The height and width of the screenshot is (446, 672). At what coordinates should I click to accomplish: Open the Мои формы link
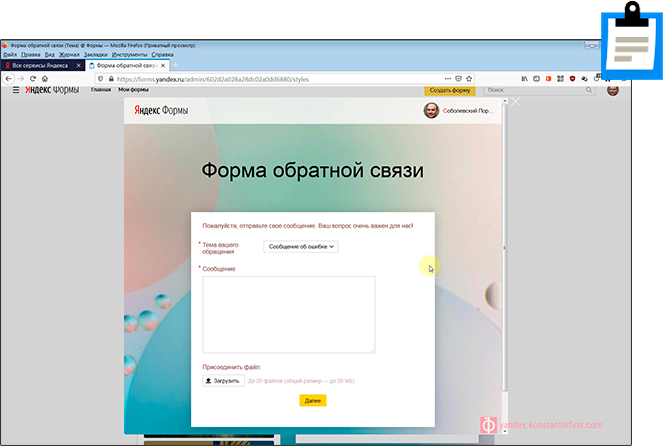click(x=133, y=90)
